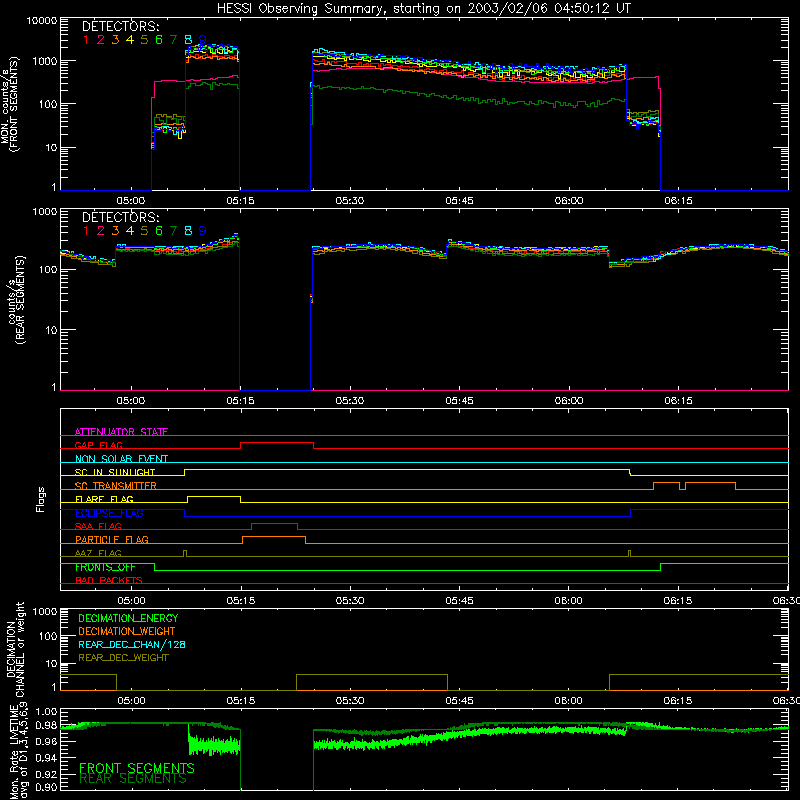800x800 pixels.
Task: Select detector 5 in front segments legend
Action: click(144, 40)
